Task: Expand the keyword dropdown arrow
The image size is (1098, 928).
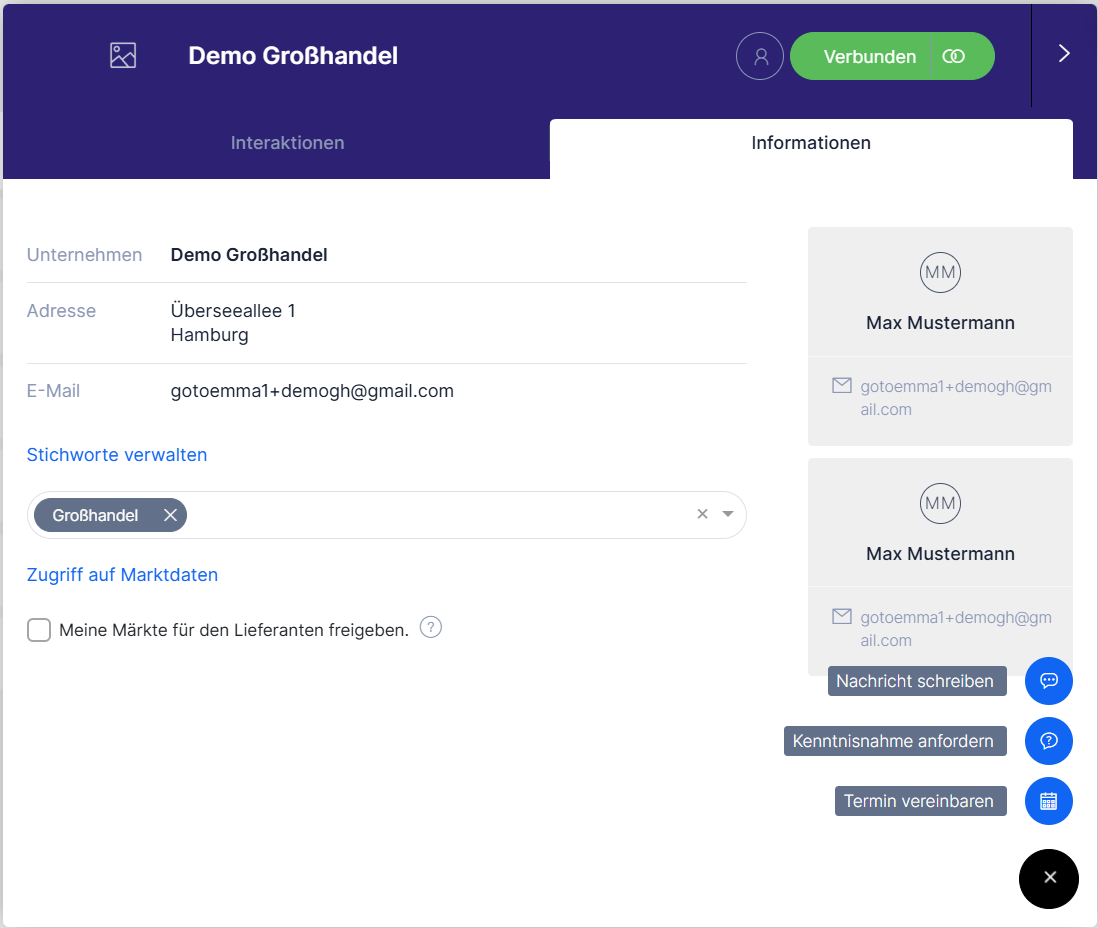Action: (x=728, y=514)
